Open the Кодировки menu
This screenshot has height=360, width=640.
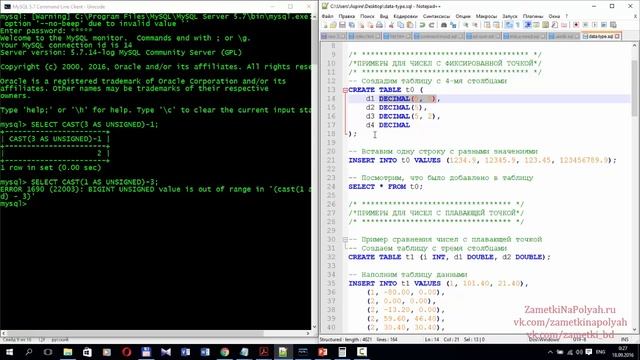405,16
